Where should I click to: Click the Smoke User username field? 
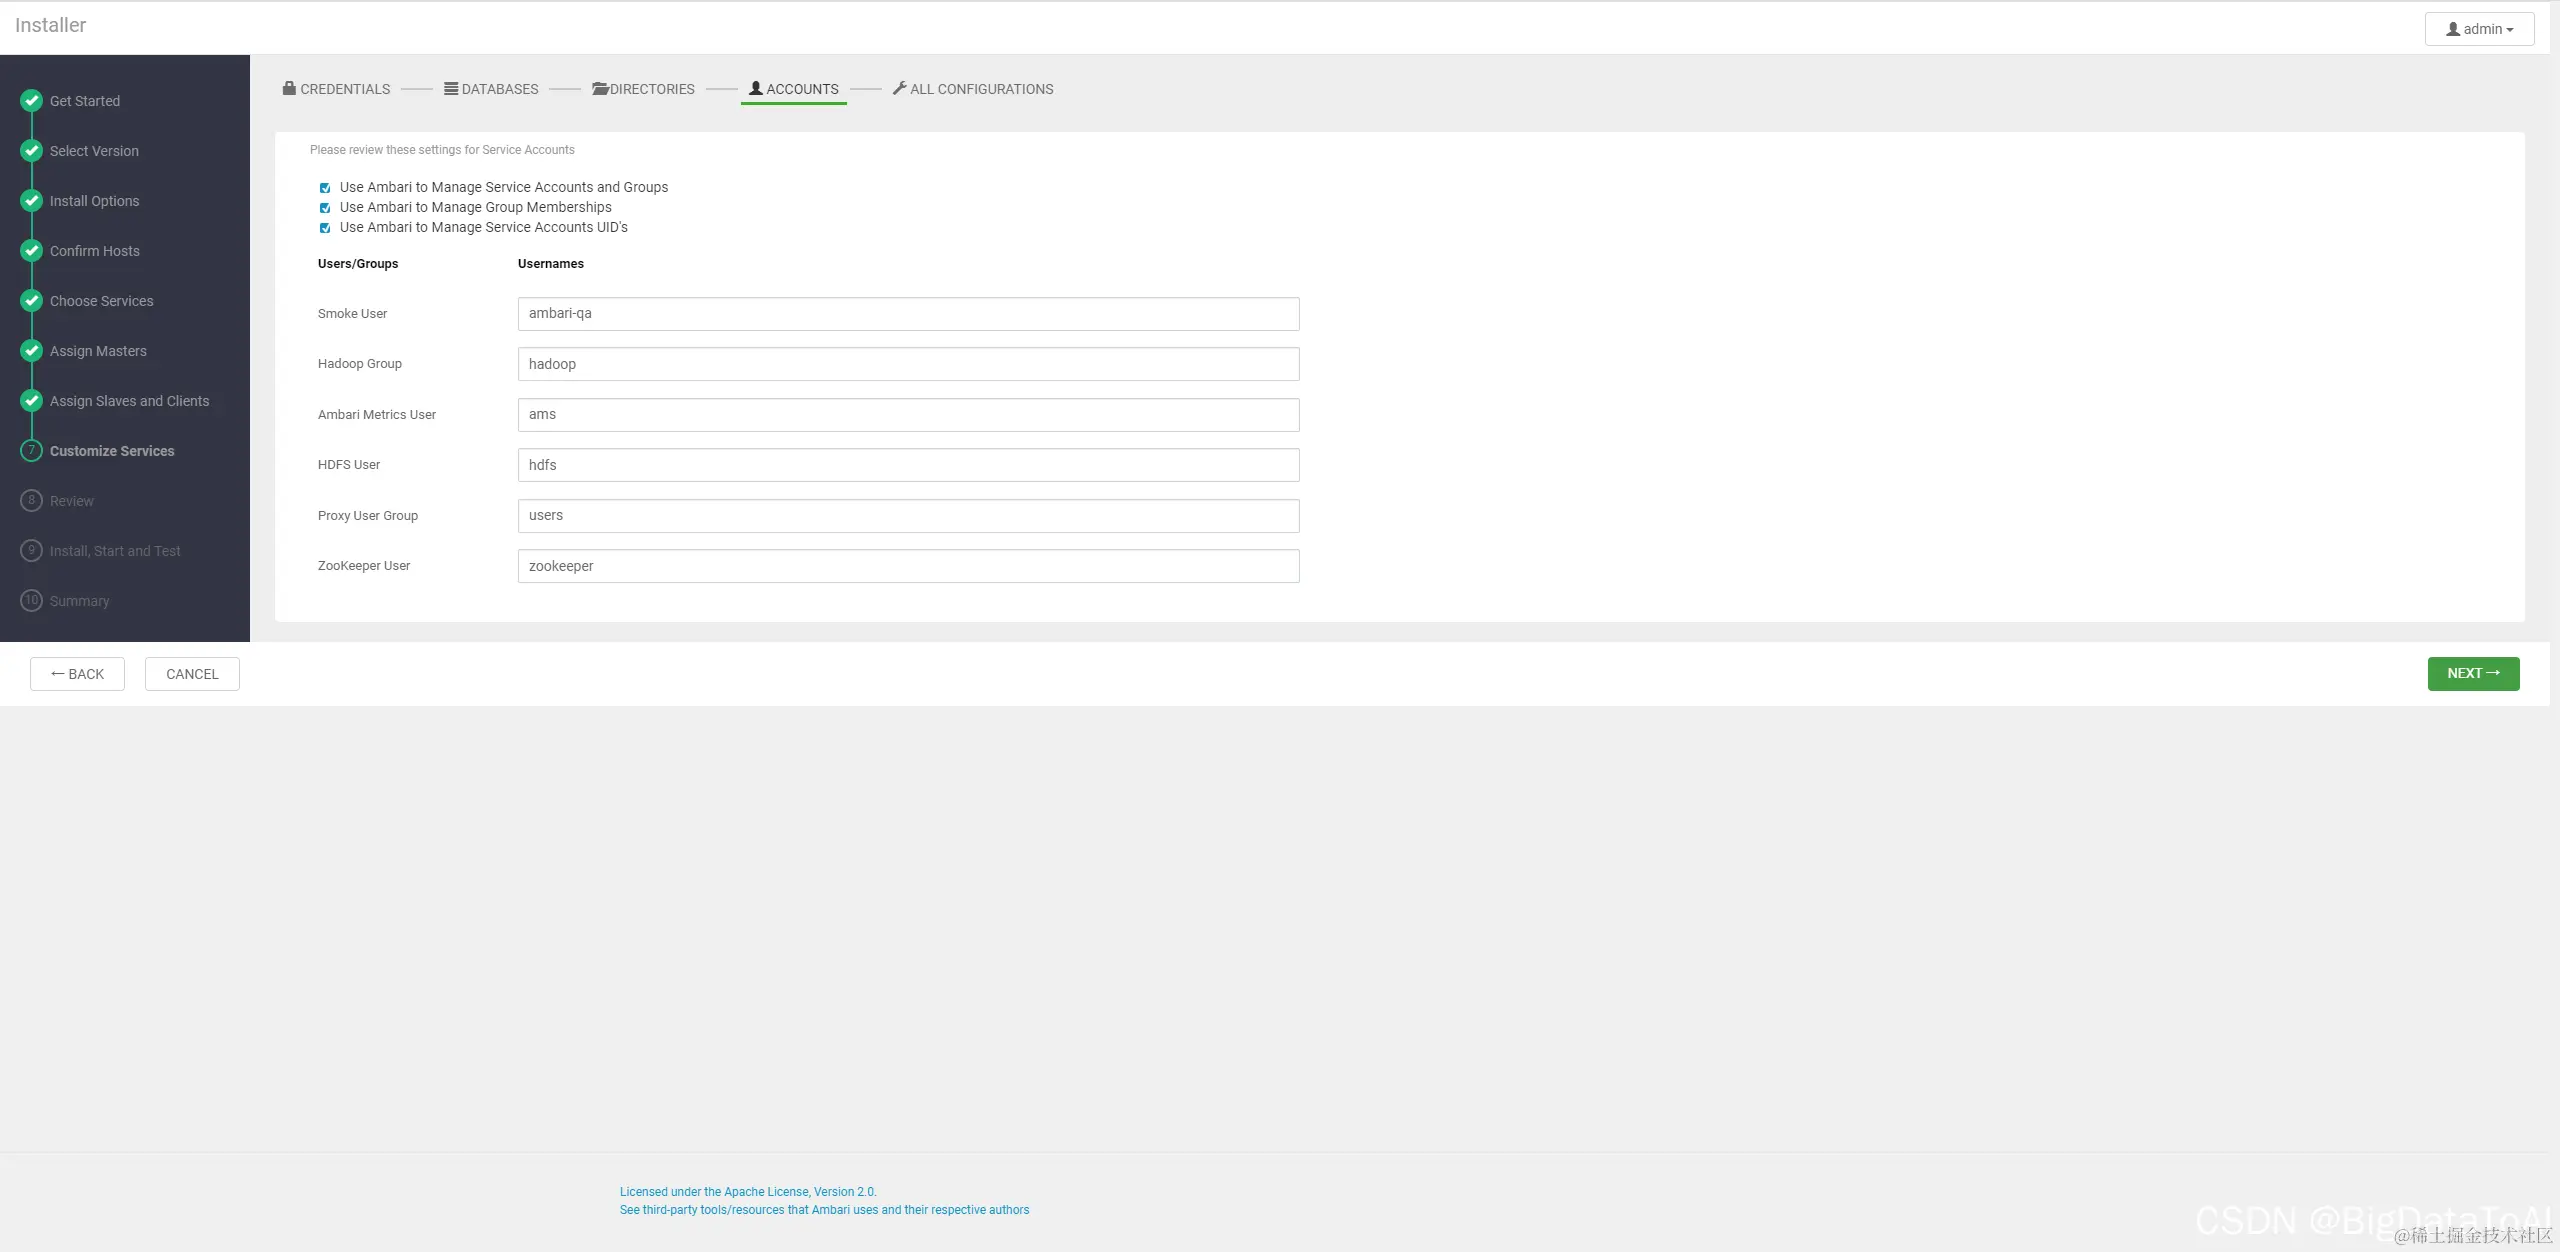coord(908,314)
